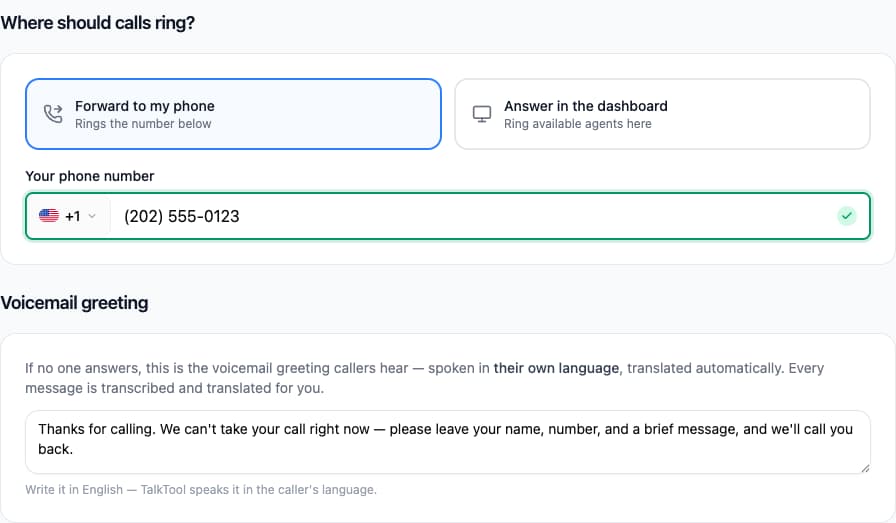Click the green validation checkmark icon
The image size is (896, 523).
[x=847, y=216]
